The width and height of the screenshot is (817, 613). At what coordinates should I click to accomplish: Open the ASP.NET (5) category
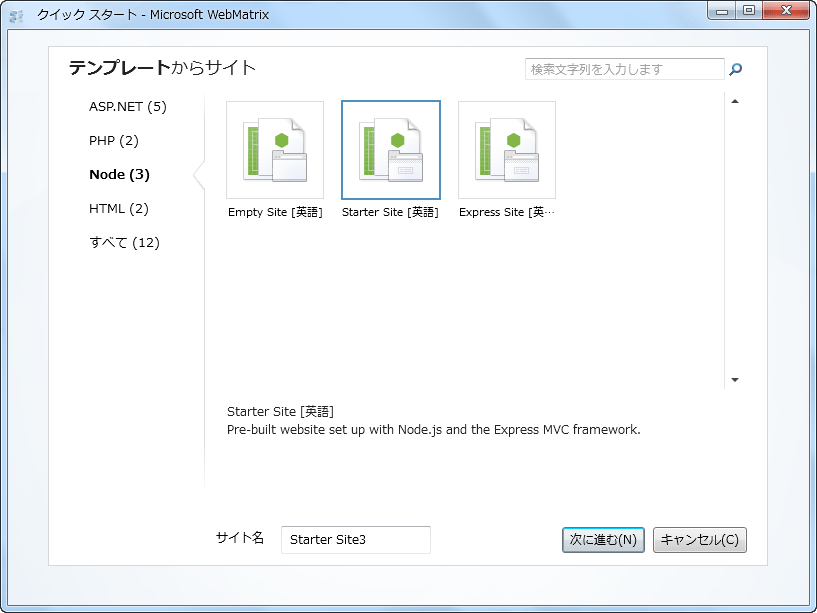(x=128, y=107)
